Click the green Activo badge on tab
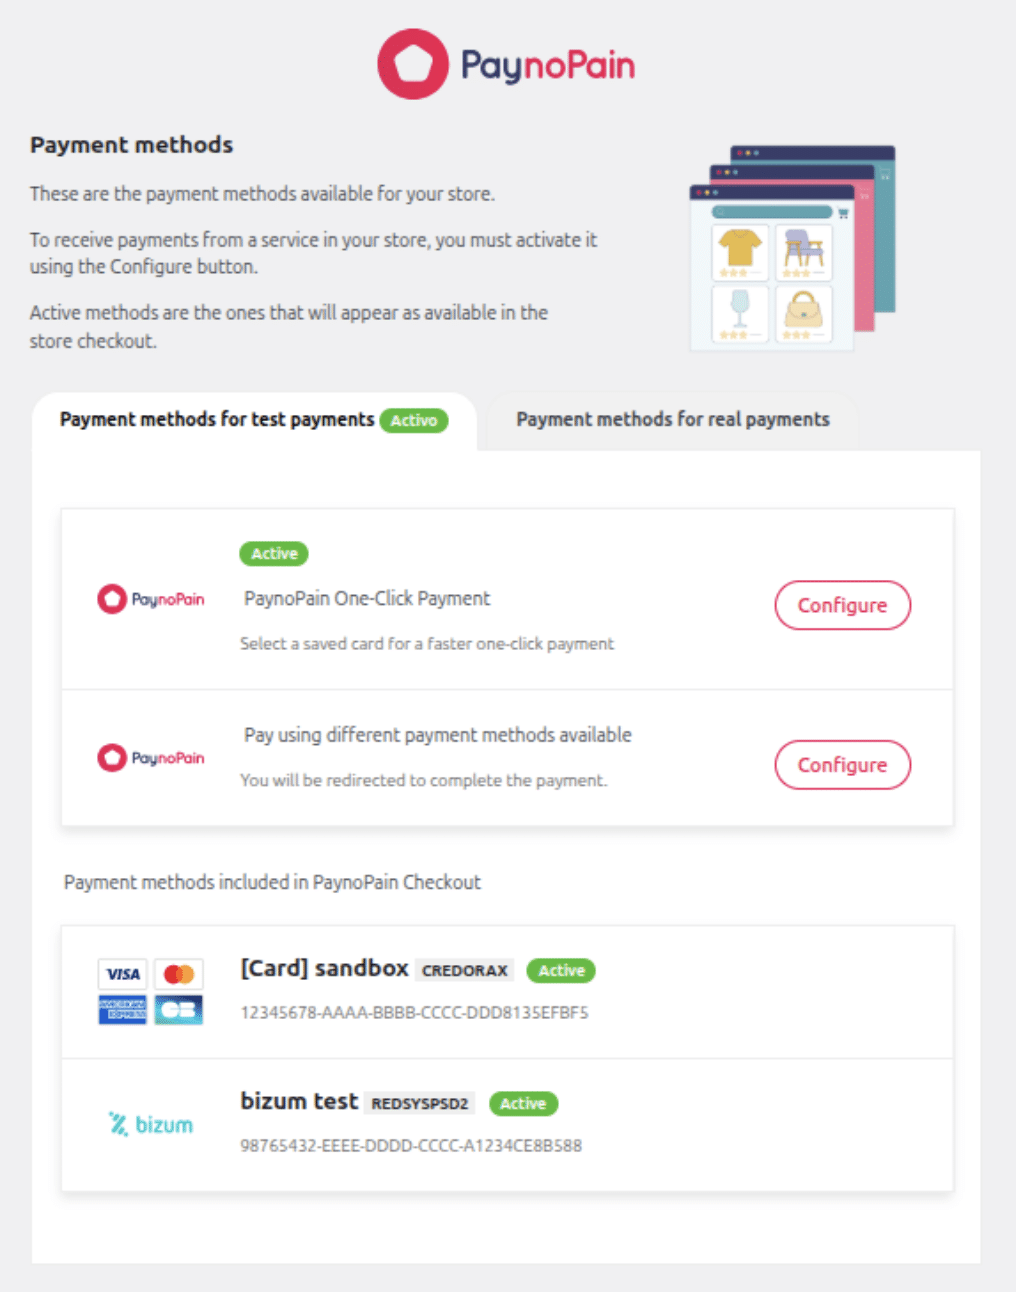Viewport: 1016px width, 1292px height. pos(414,421)
